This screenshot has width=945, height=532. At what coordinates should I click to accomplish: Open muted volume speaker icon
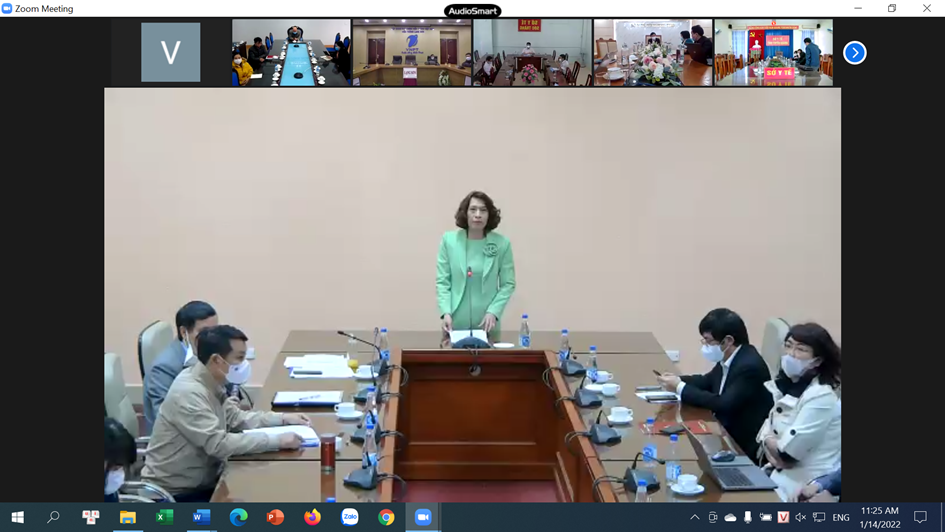[801, 517]
